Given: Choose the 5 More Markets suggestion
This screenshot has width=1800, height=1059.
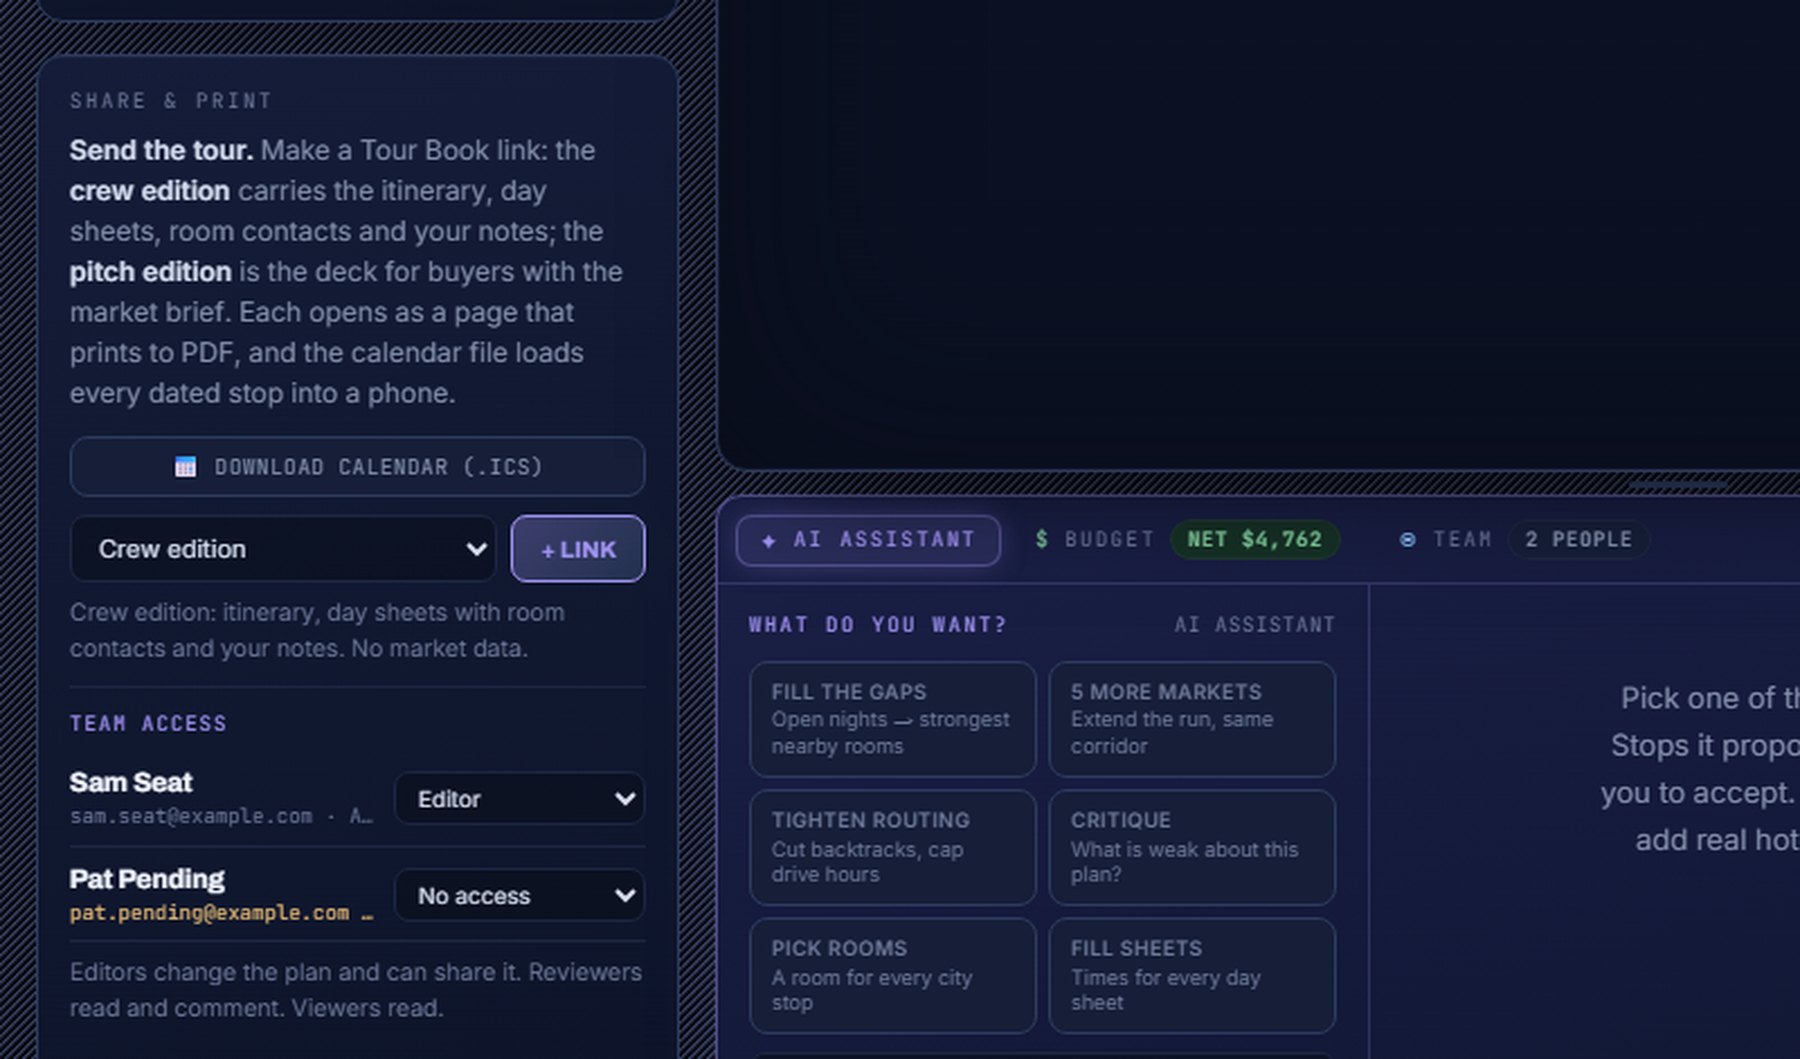Looking at the screenshot, I should (1192, 719).
